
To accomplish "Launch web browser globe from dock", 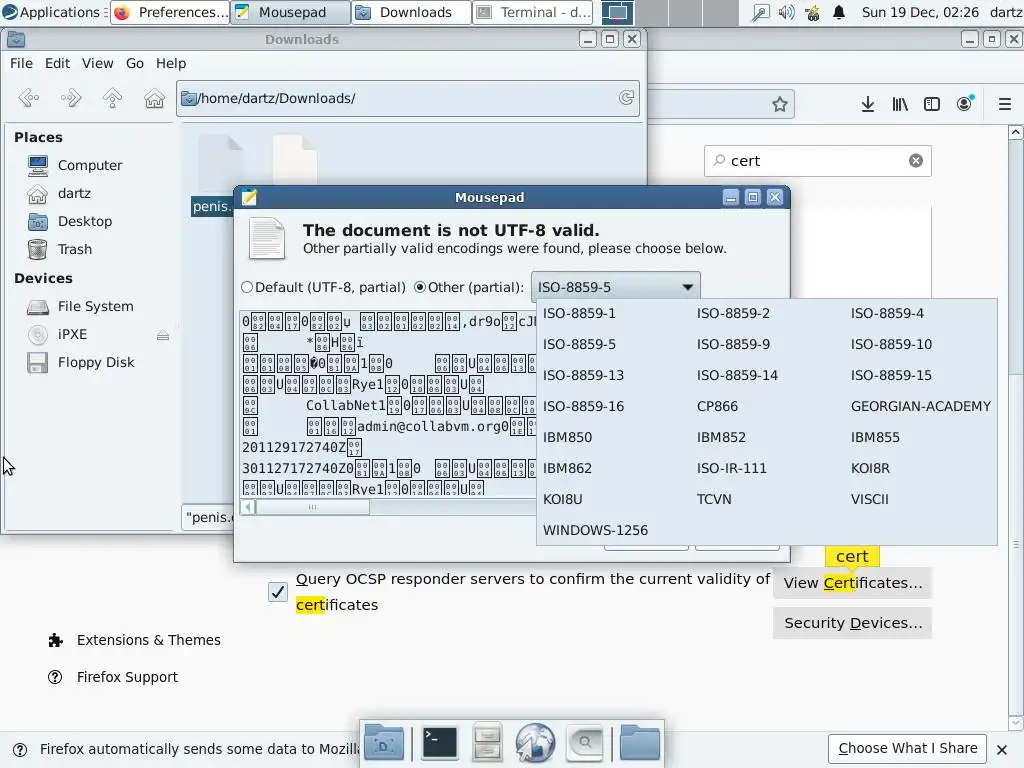I will (x=535, y=743).
